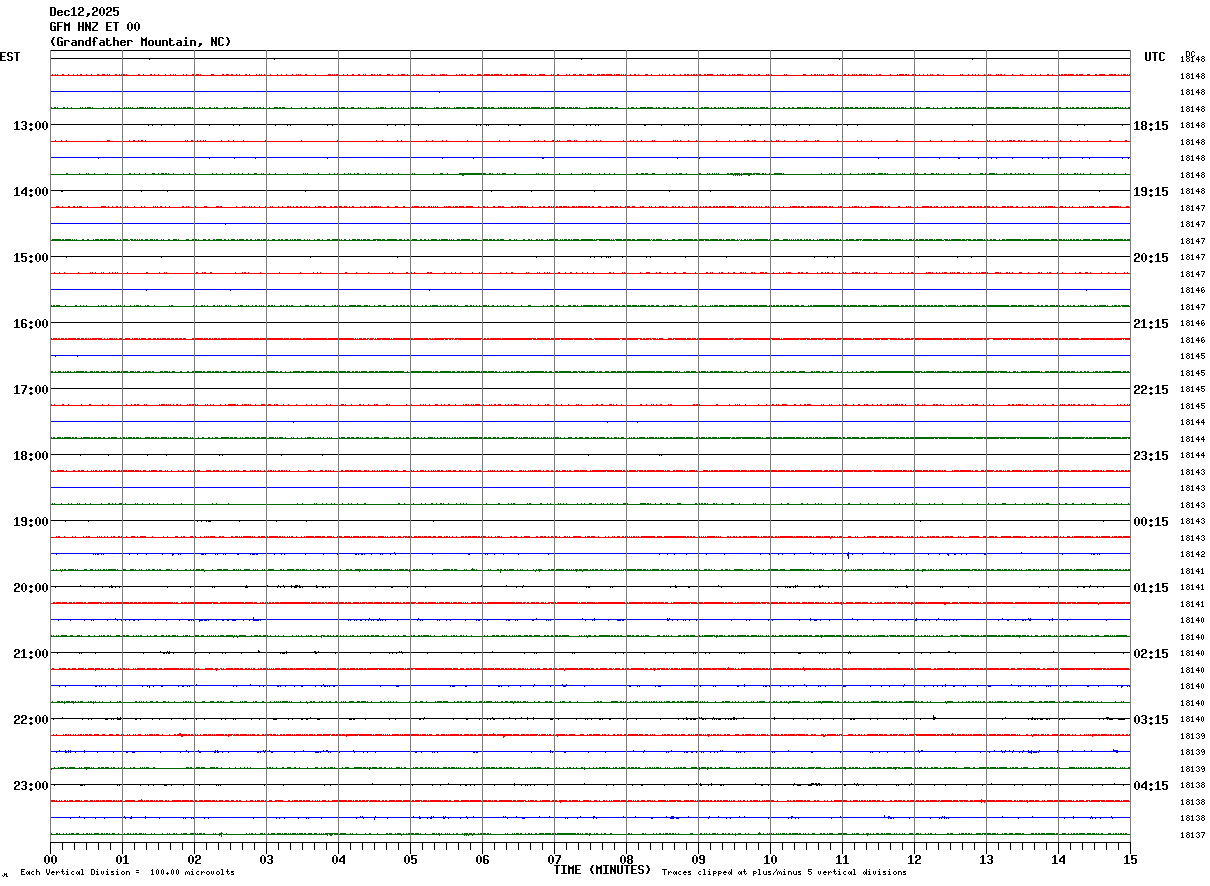The height and width of the screenshot is (886, 1210).
Task: Select the 14:00 EST row label
Action: click(x=30, y=192)
